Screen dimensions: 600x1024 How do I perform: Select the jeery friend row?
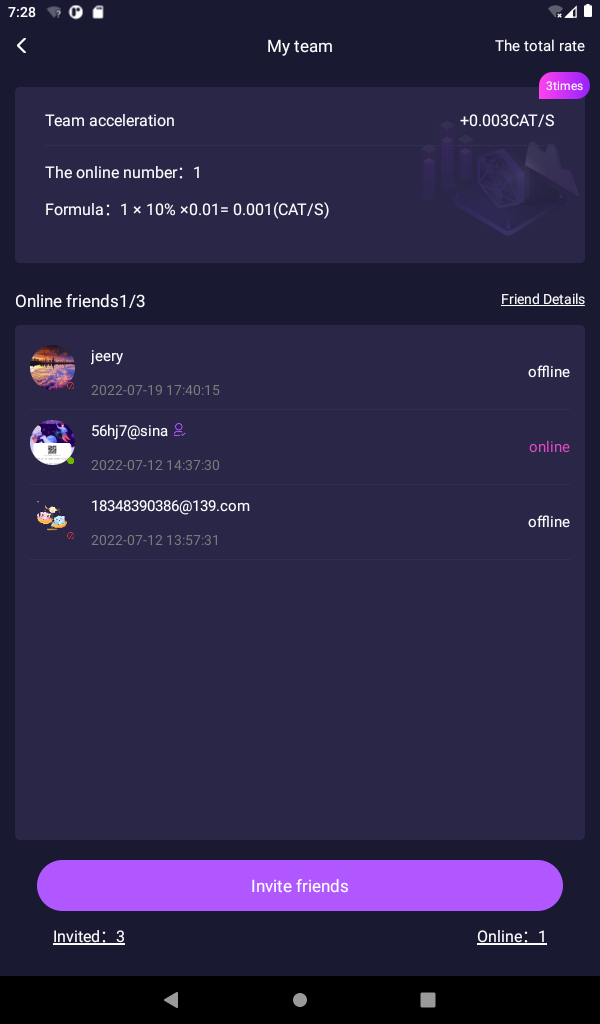click(300, 372)
